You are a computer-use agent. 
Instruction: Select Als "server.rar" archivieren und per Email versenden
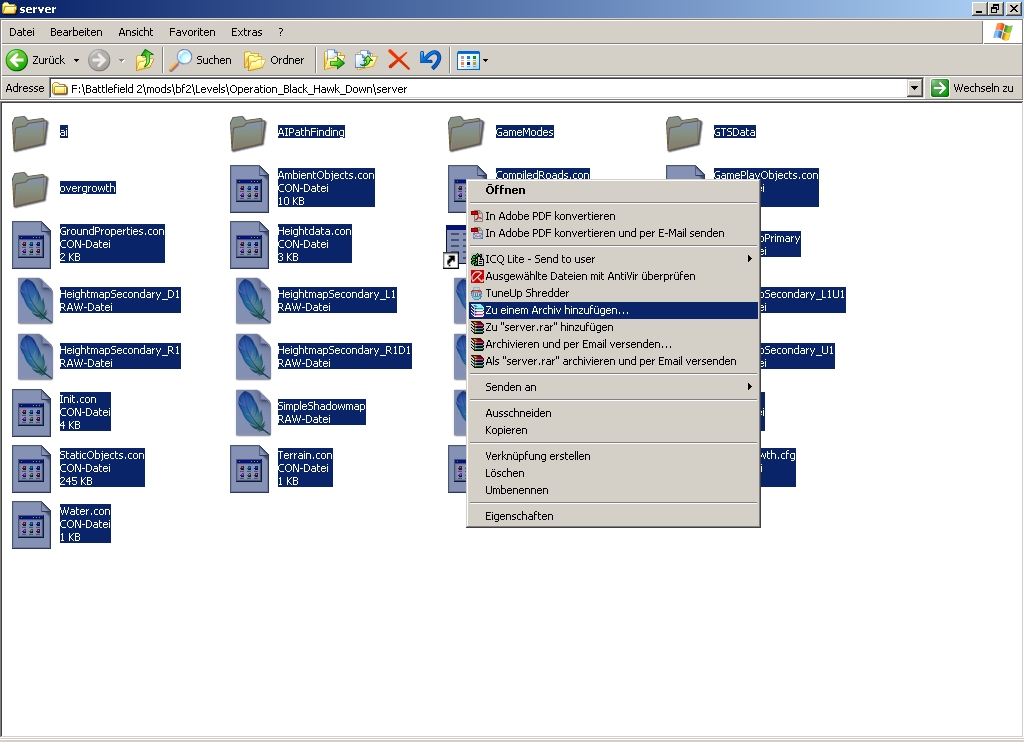point(613,361)
